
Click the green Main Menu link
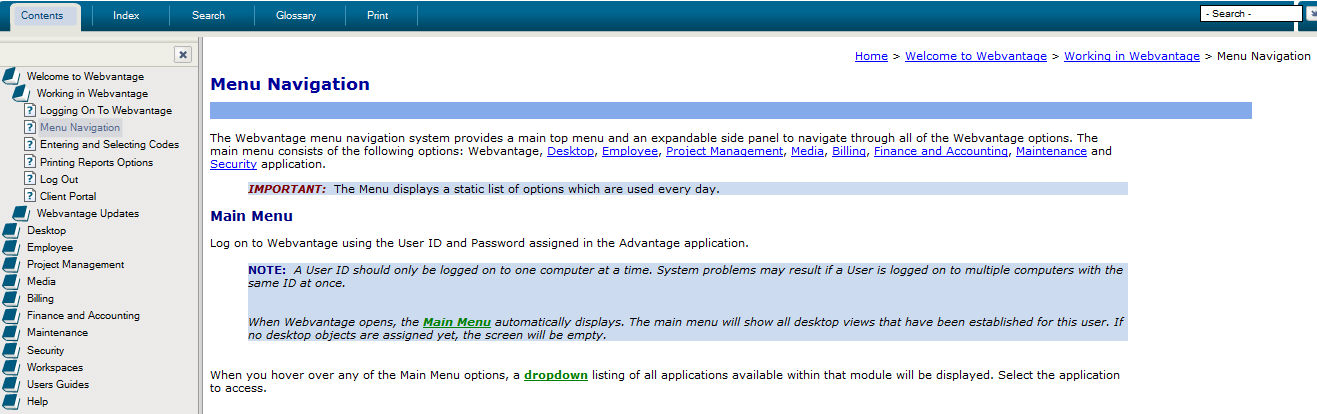click(456, 322)
